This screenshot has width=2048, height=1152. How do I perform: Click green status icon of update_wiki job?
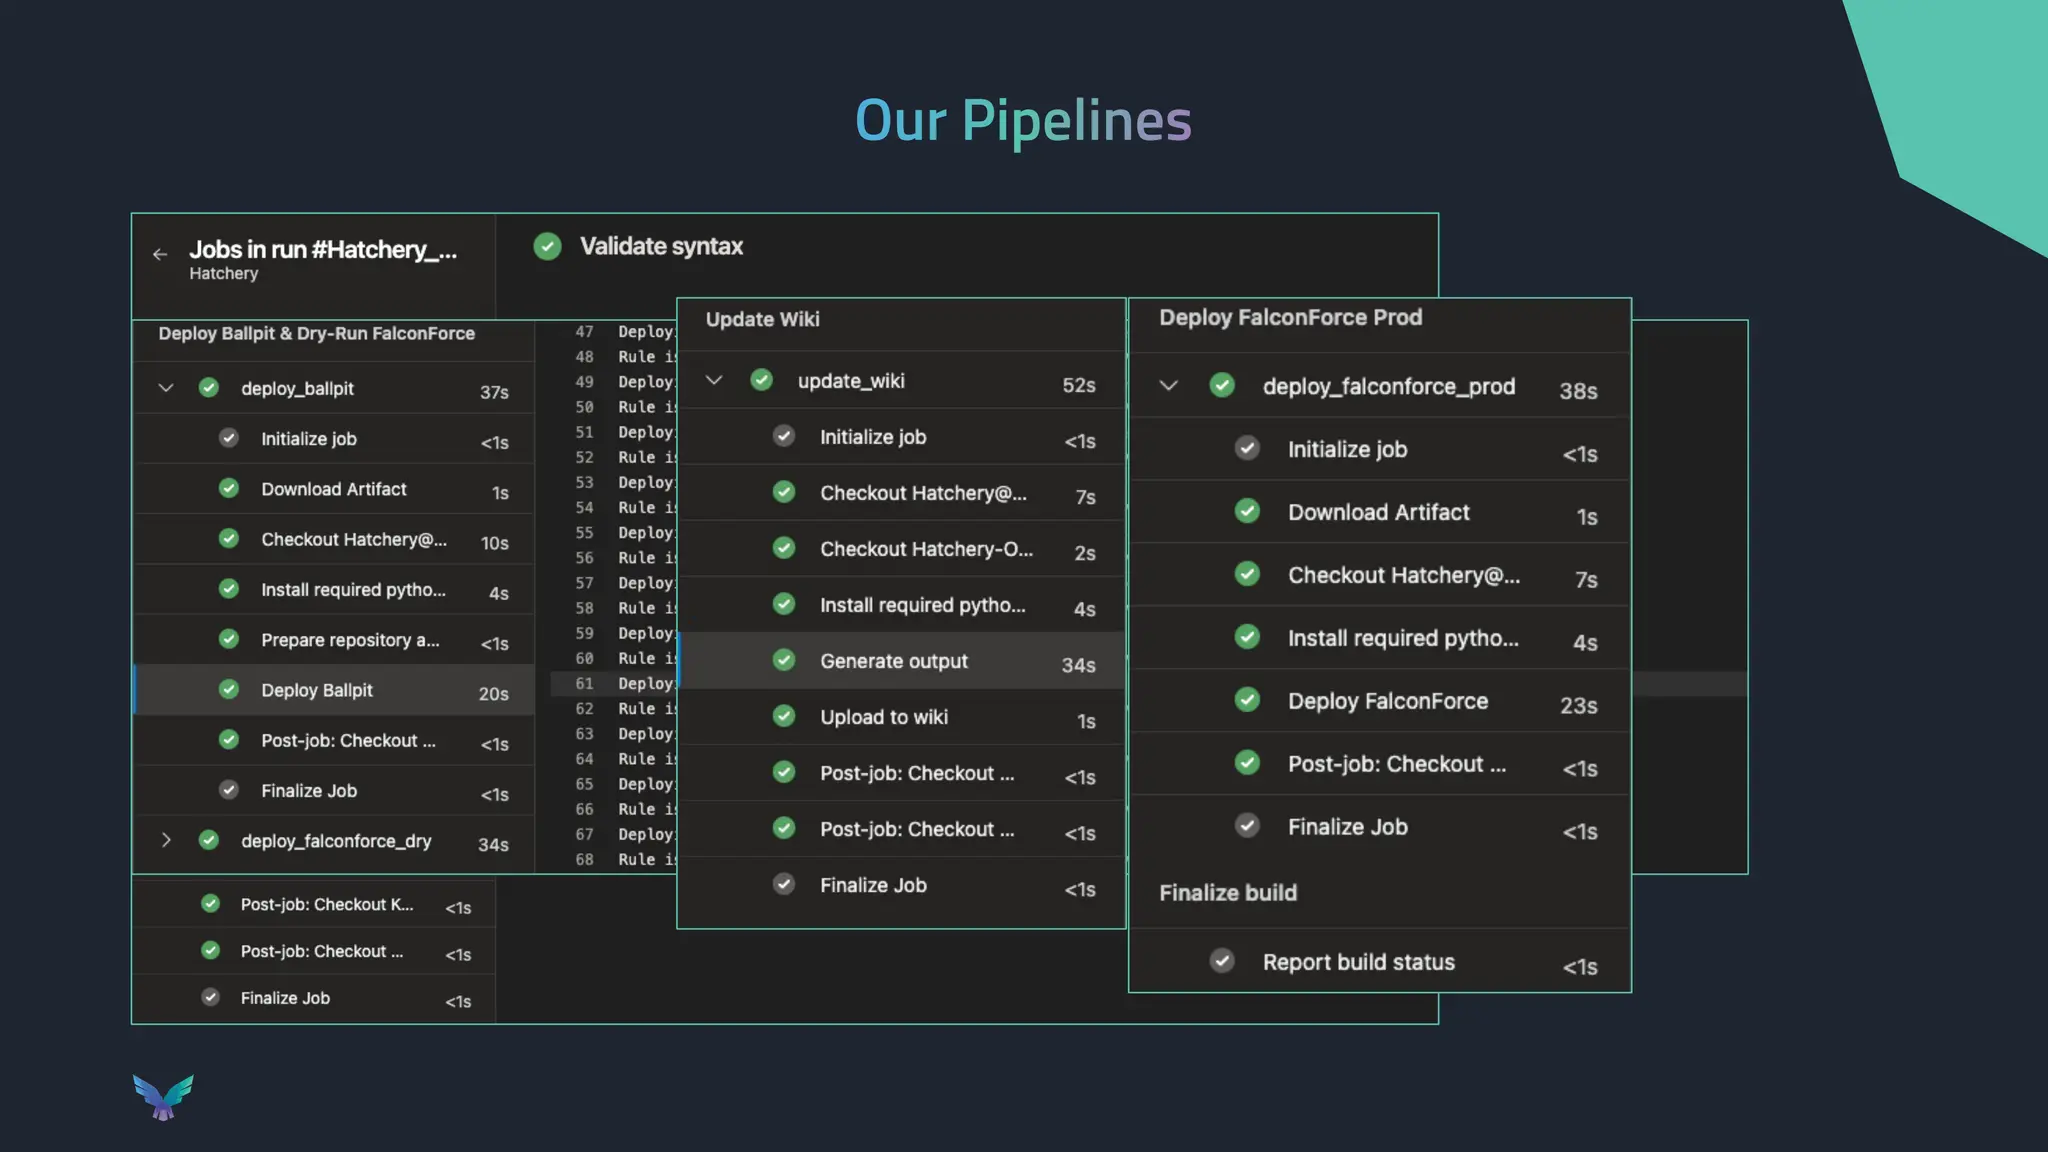[x=761, y=380]
